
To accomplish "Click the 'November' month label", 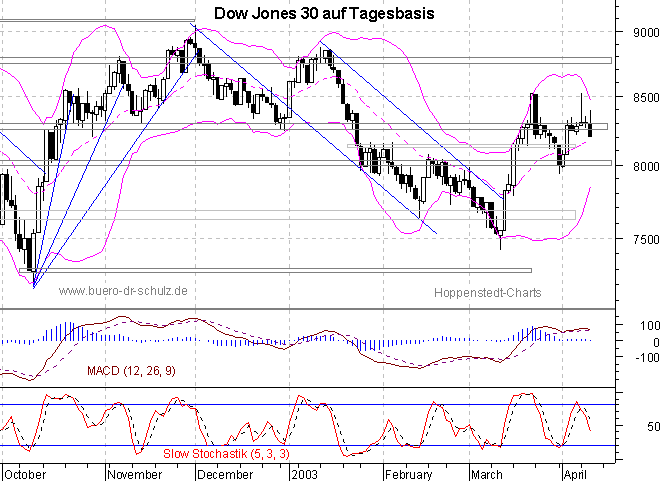I will coord(135,474).
